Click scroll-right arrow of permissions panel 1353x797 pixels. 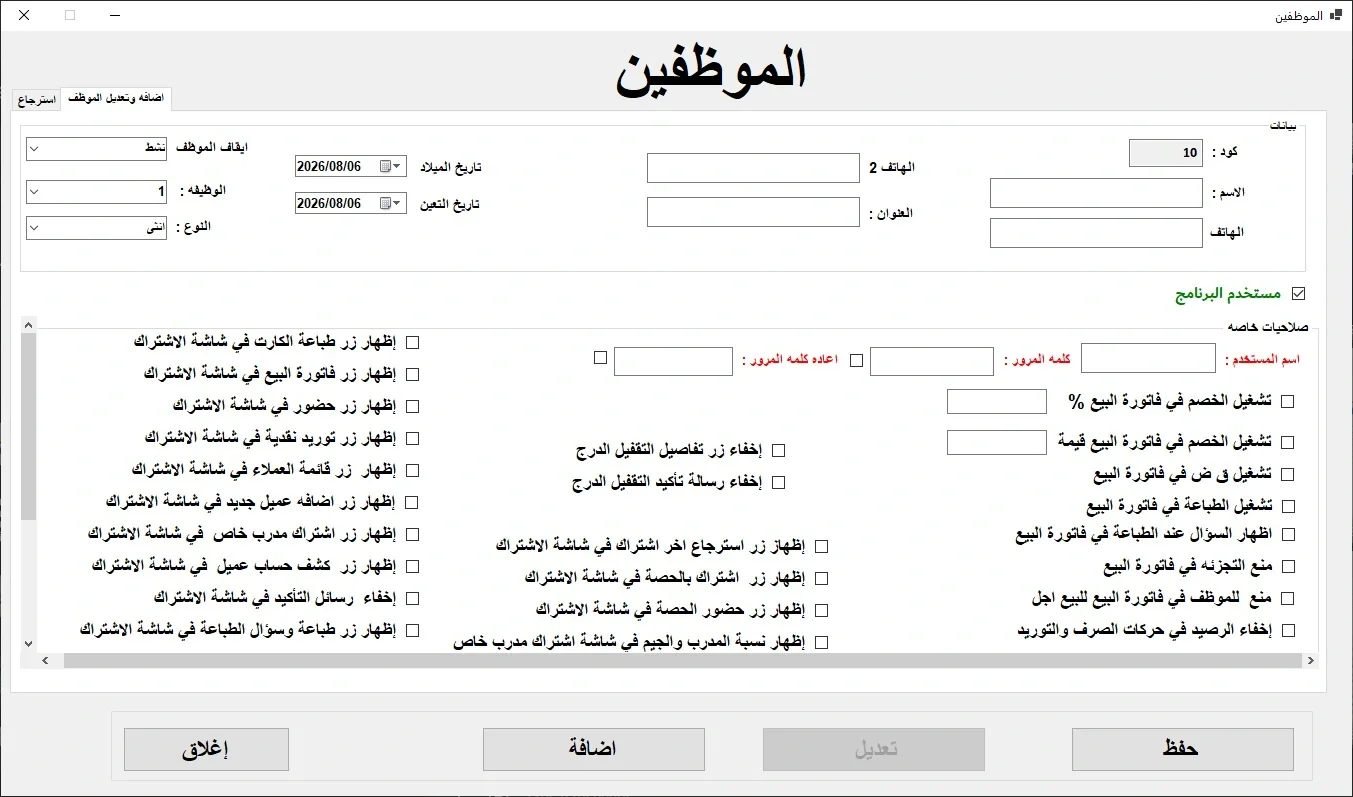tap(1311, 661)
